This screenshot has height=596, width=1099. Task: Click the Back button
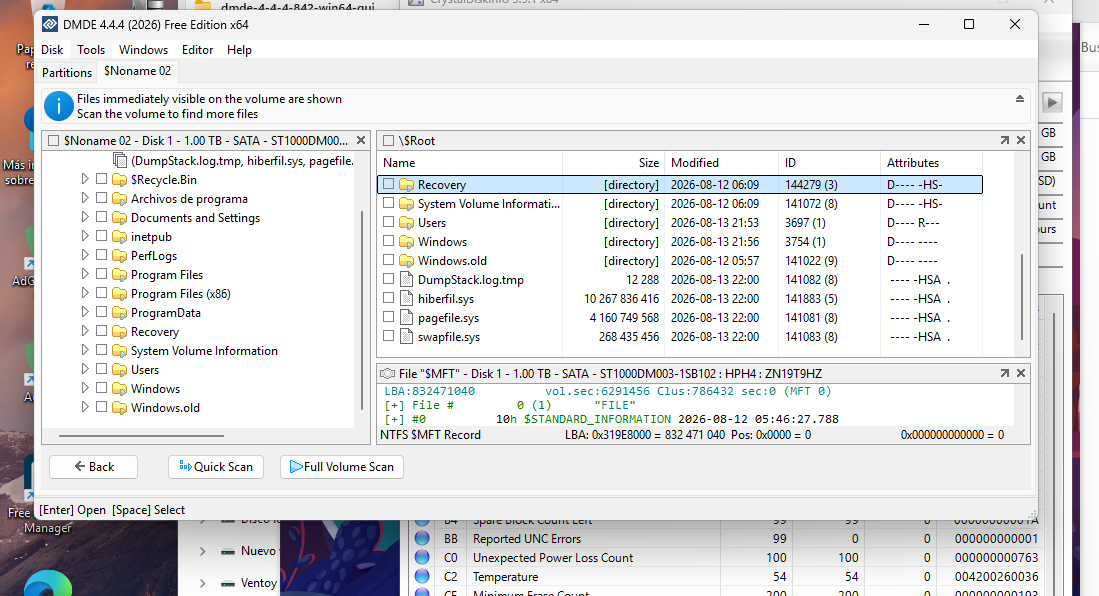[94, 467]
